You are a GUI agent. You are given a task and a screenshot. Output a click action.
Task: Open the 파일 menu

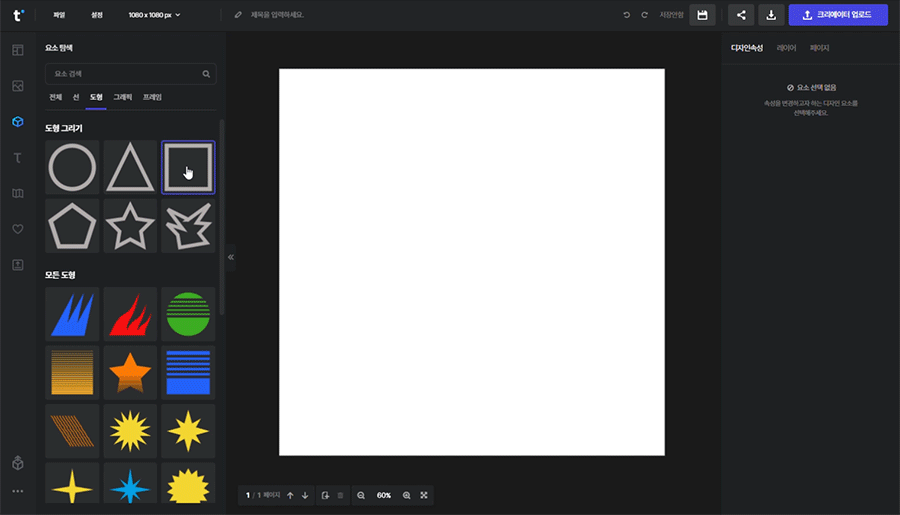59,15
